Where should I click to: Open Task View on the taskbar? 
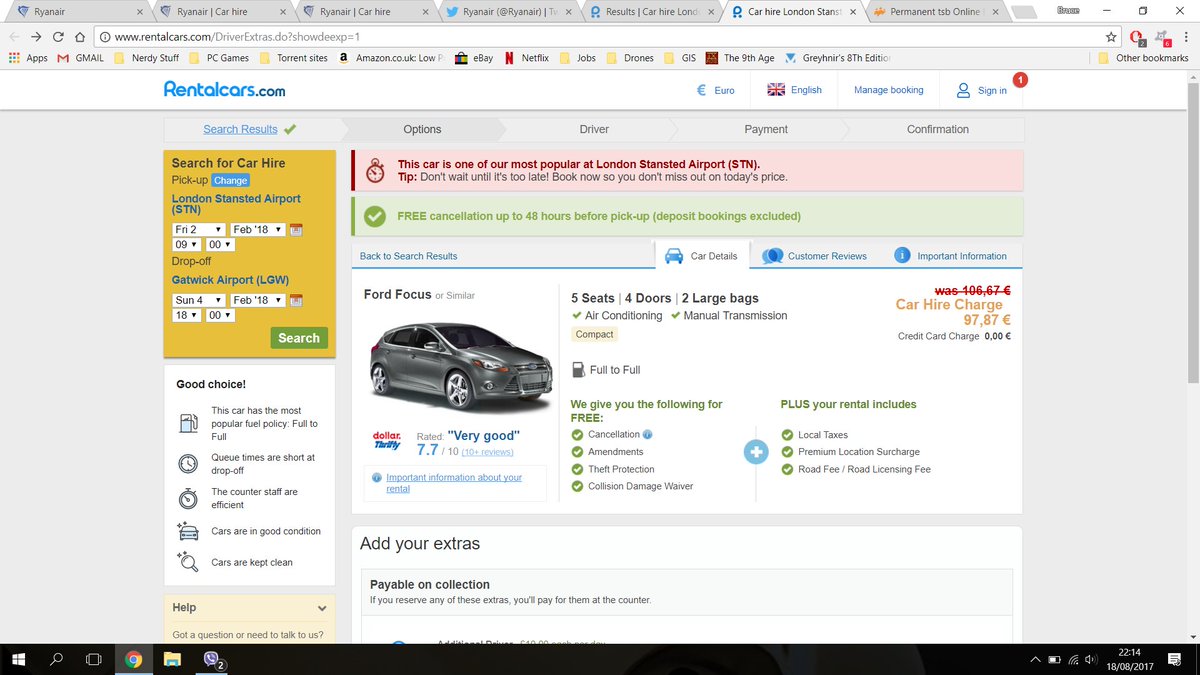pyautogui.click(x=94, y=659)
